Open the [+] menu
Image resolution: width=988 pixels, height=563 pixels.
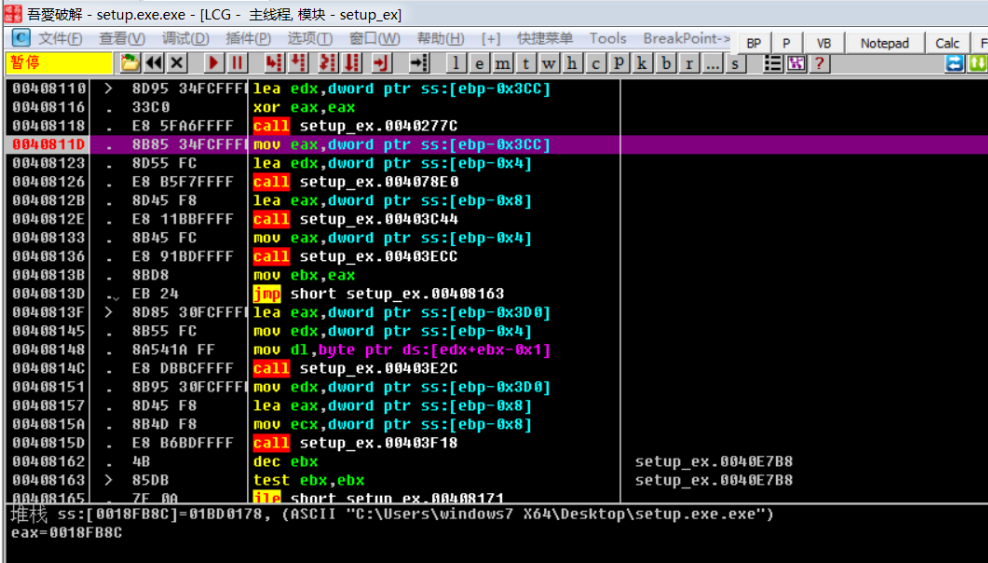point(491,38)
